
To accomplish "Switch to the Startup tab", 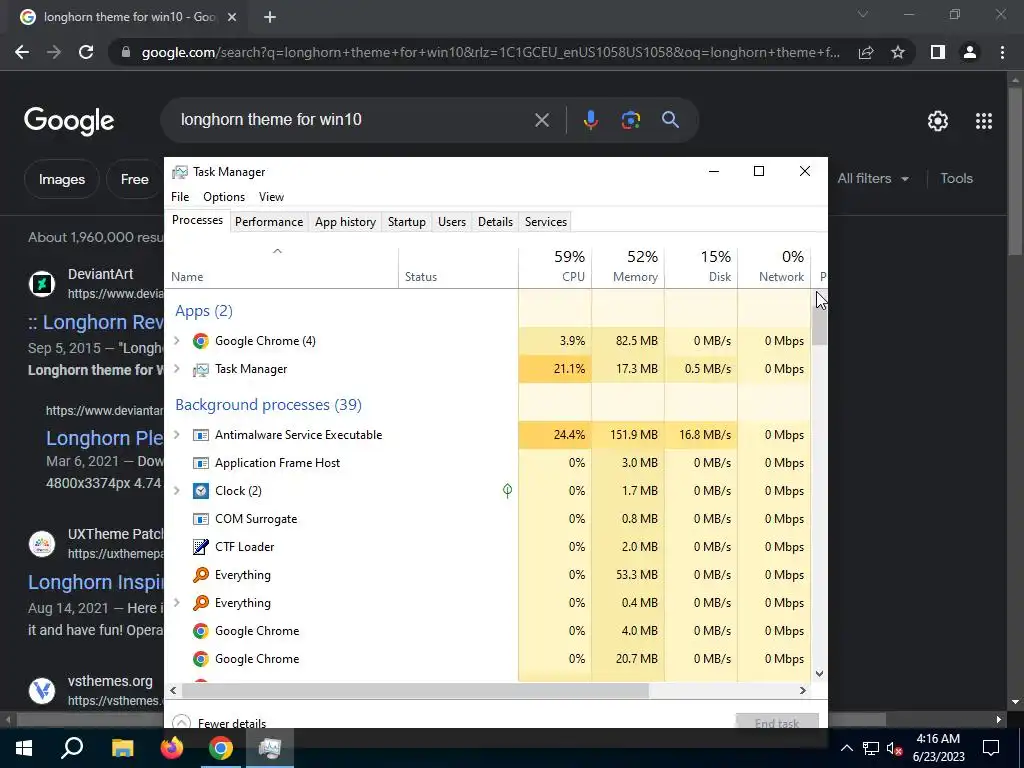I will 407,221.
